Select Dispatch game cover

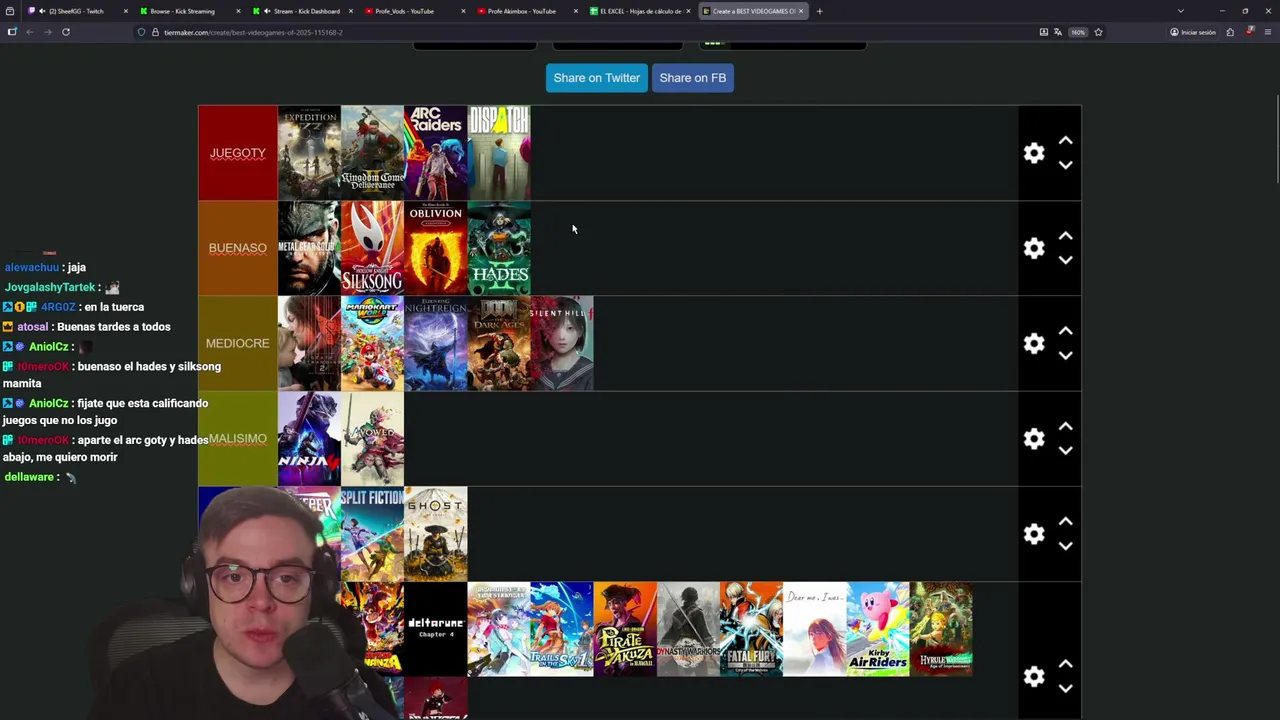(499, 153)
